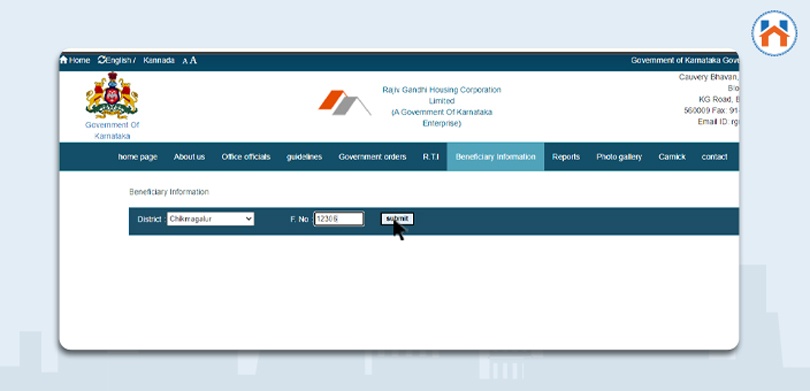810x391 pixels.
Task: Click the Government Of Karnataka caption
Action: pos(112,131)
